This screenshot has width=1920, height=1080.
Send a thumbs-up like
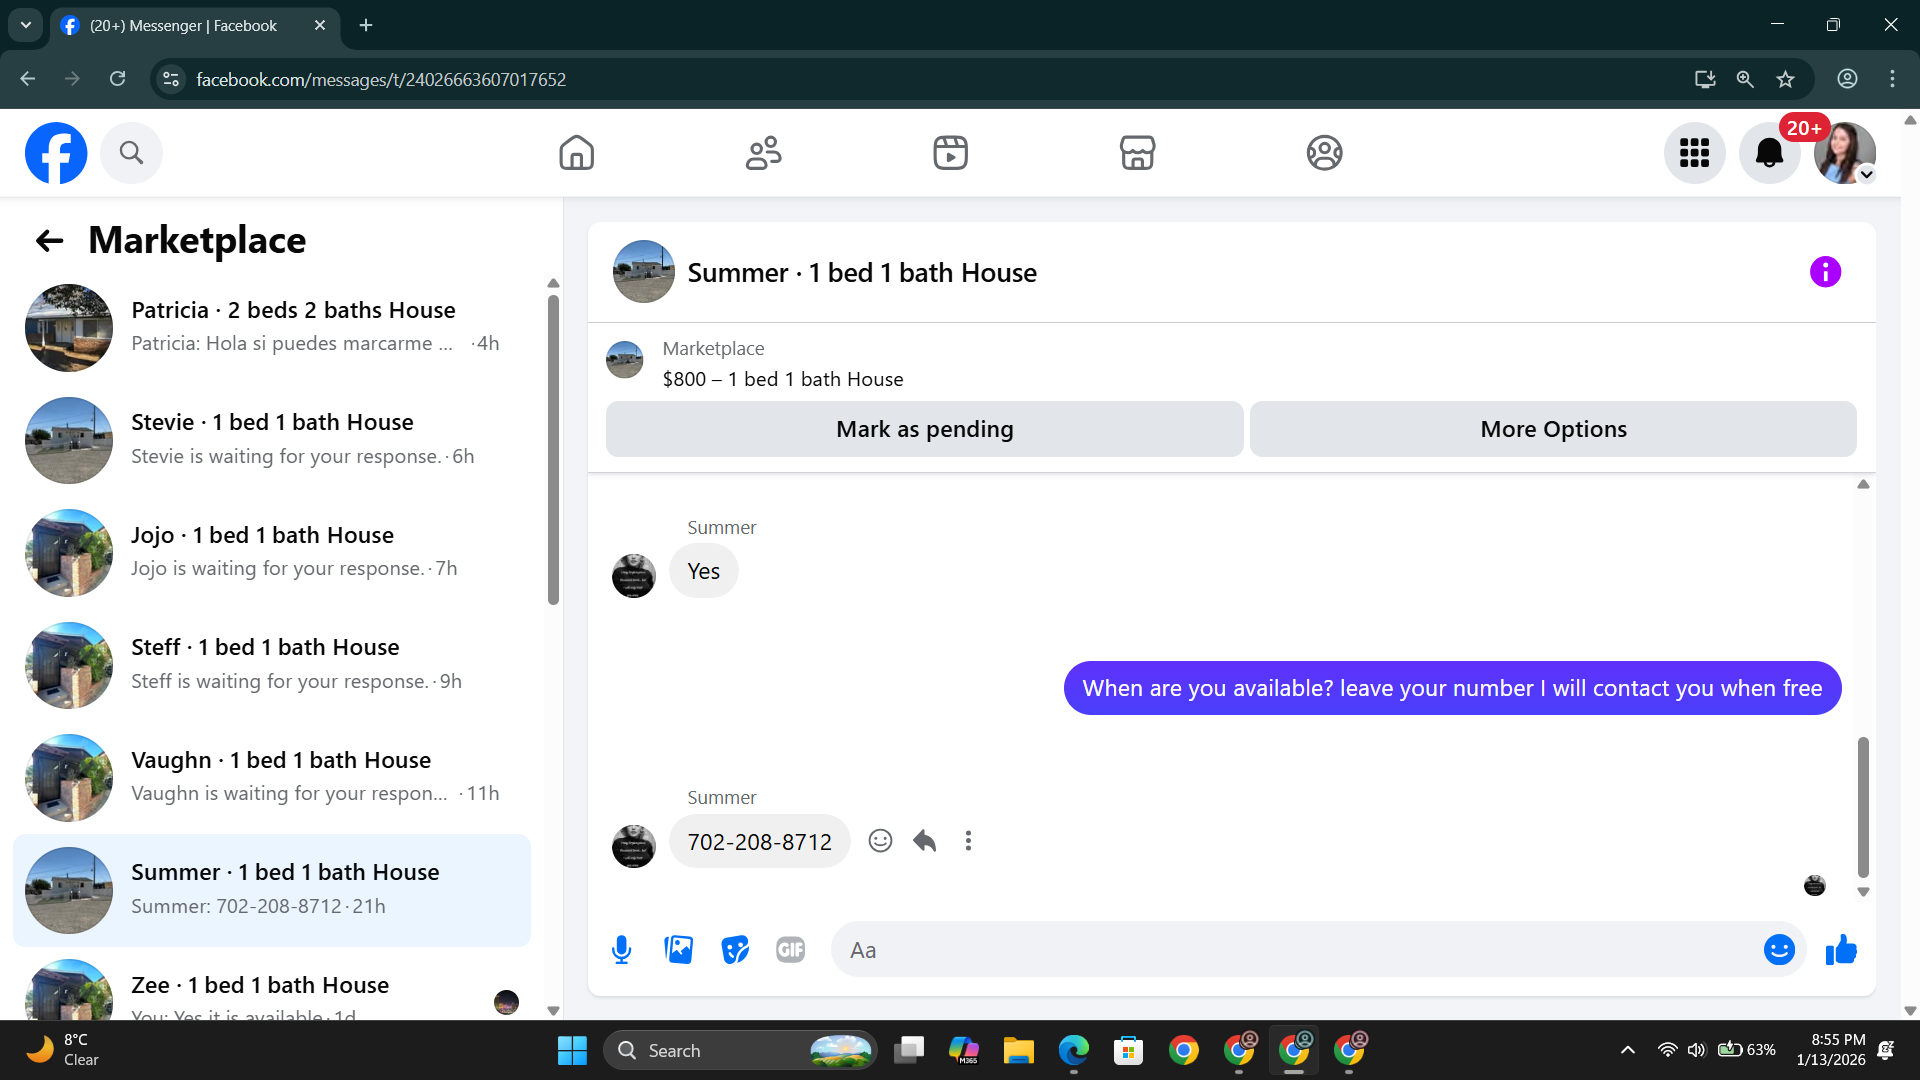[x=1841, y=950]
